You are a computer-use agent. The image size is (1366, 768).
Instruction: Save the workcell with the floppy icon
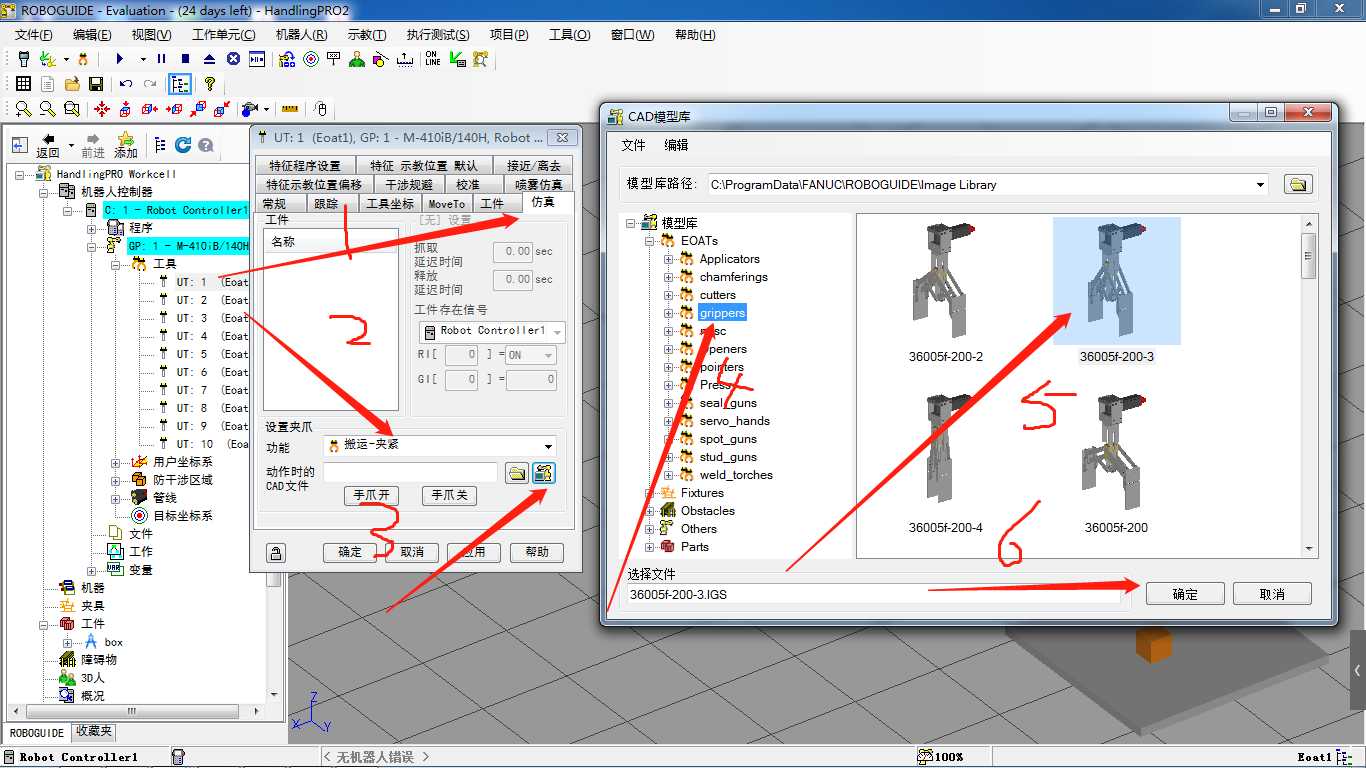96,84
